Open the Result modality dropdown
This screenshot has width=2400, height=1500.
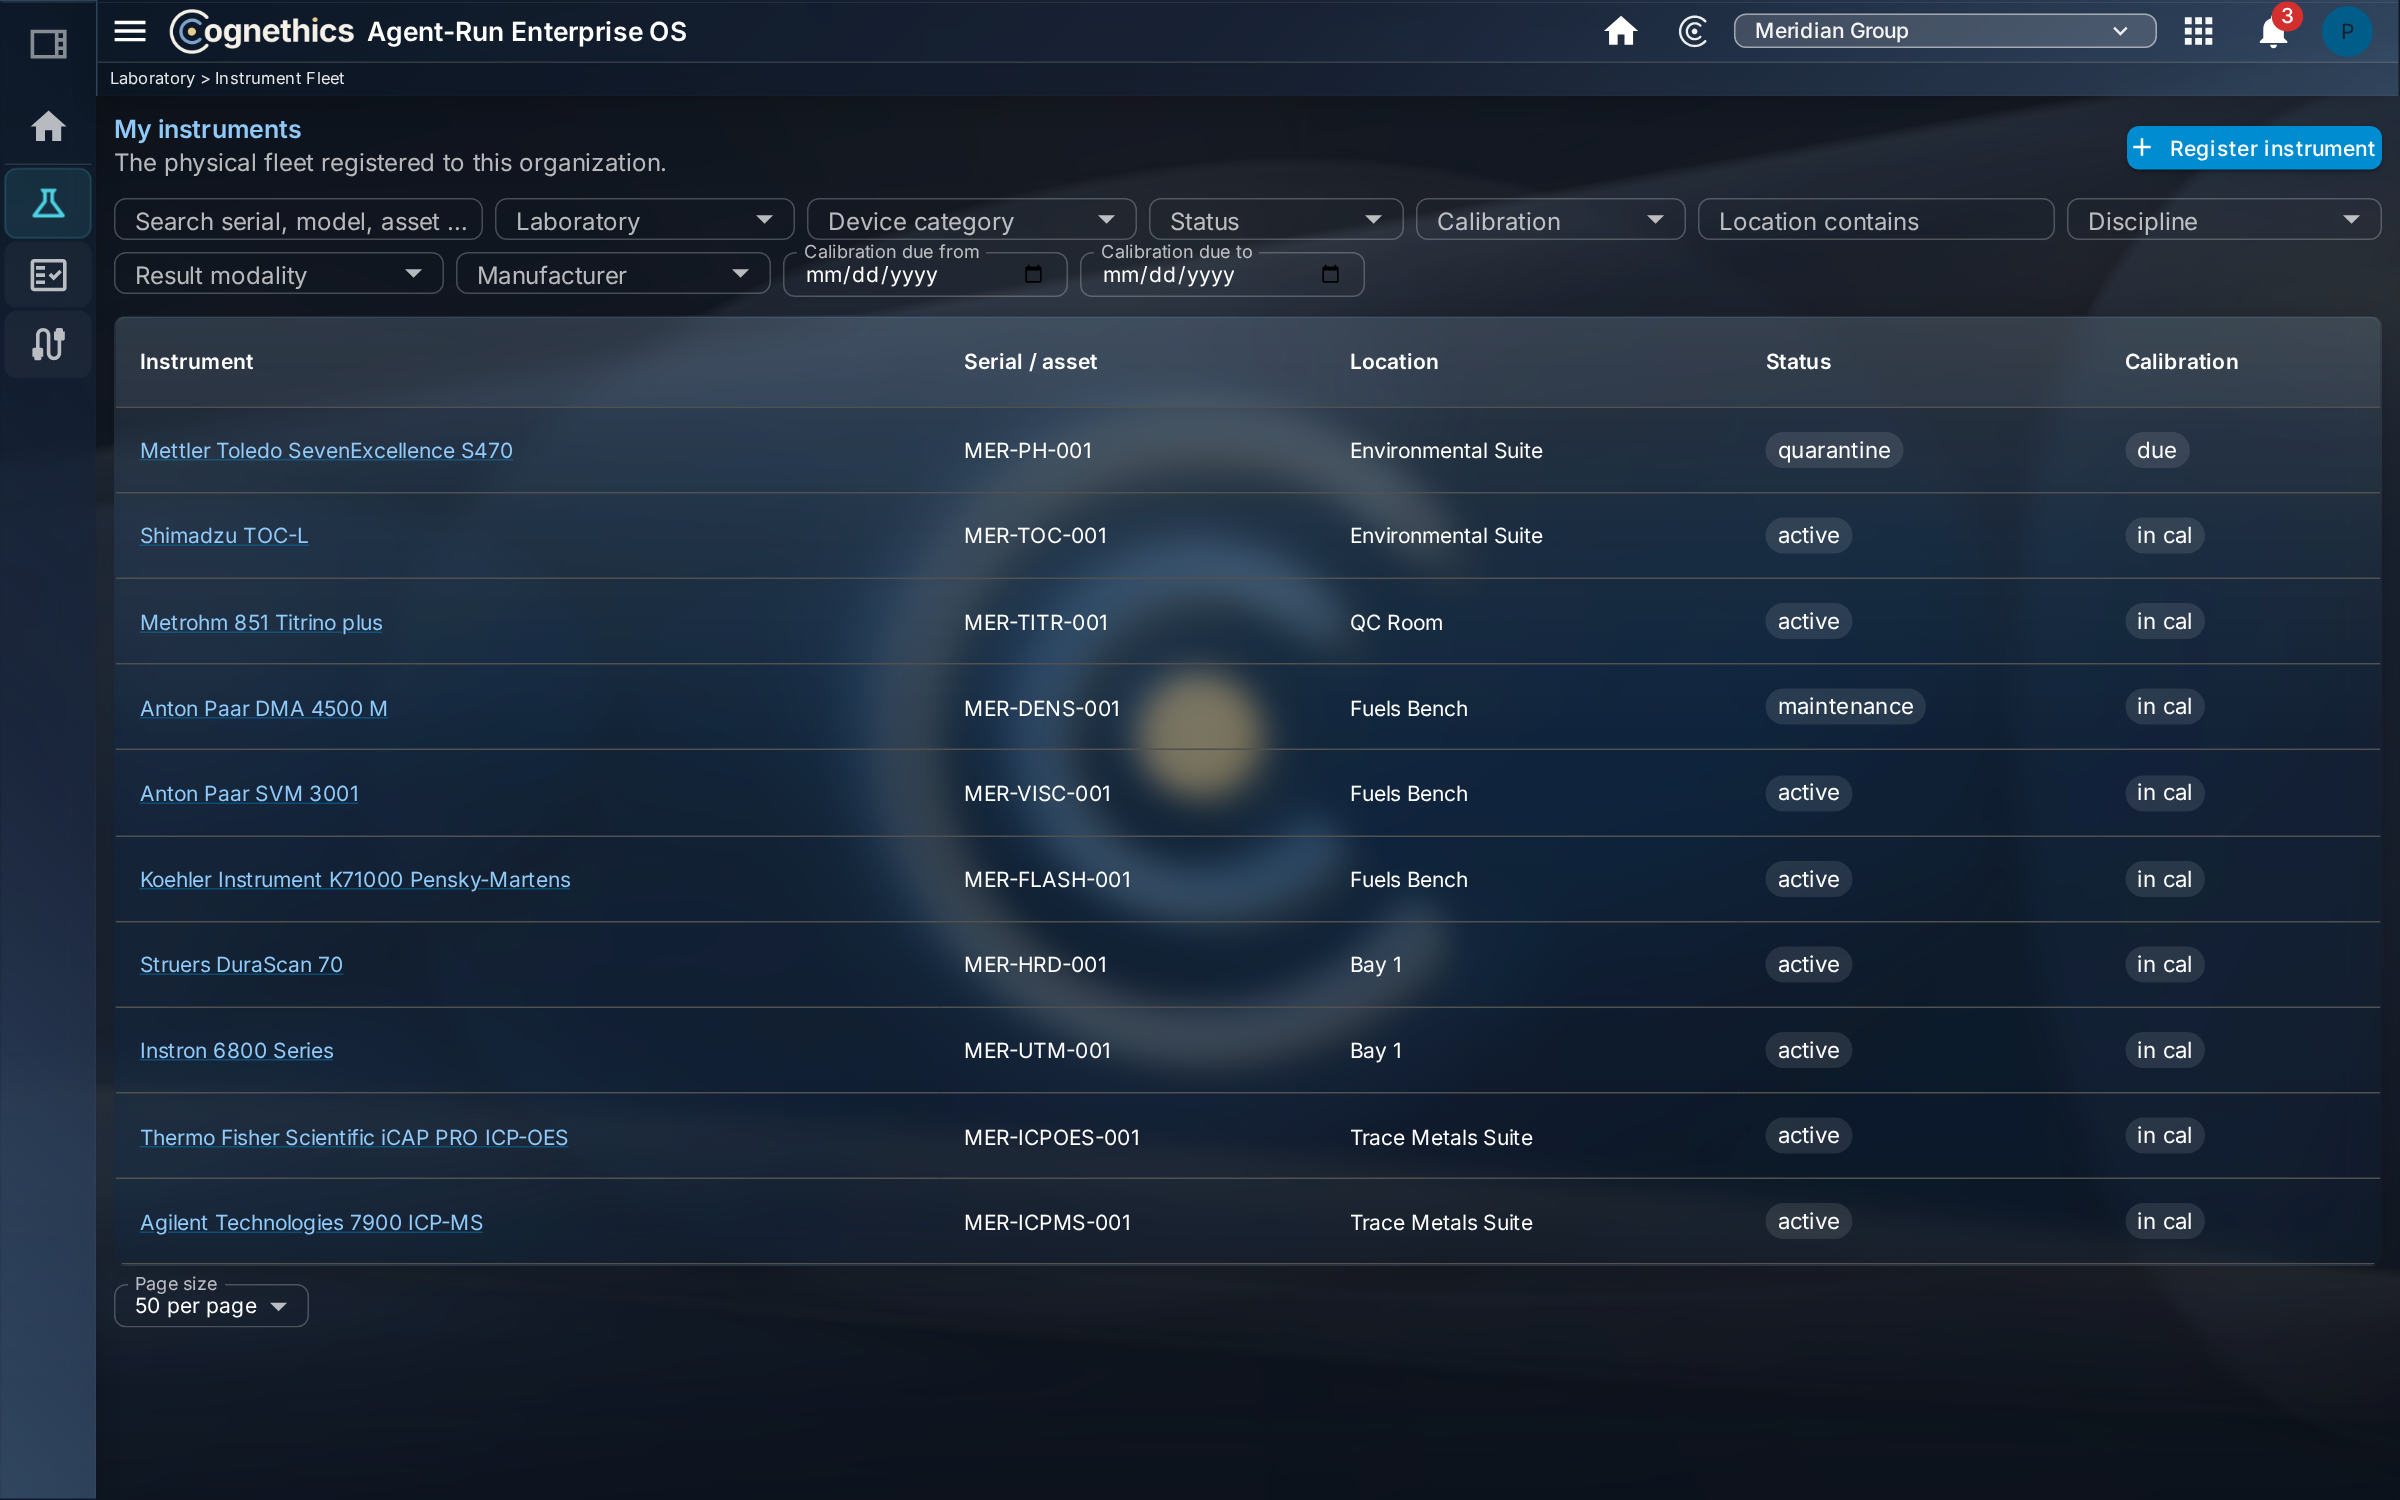point(278,274)
